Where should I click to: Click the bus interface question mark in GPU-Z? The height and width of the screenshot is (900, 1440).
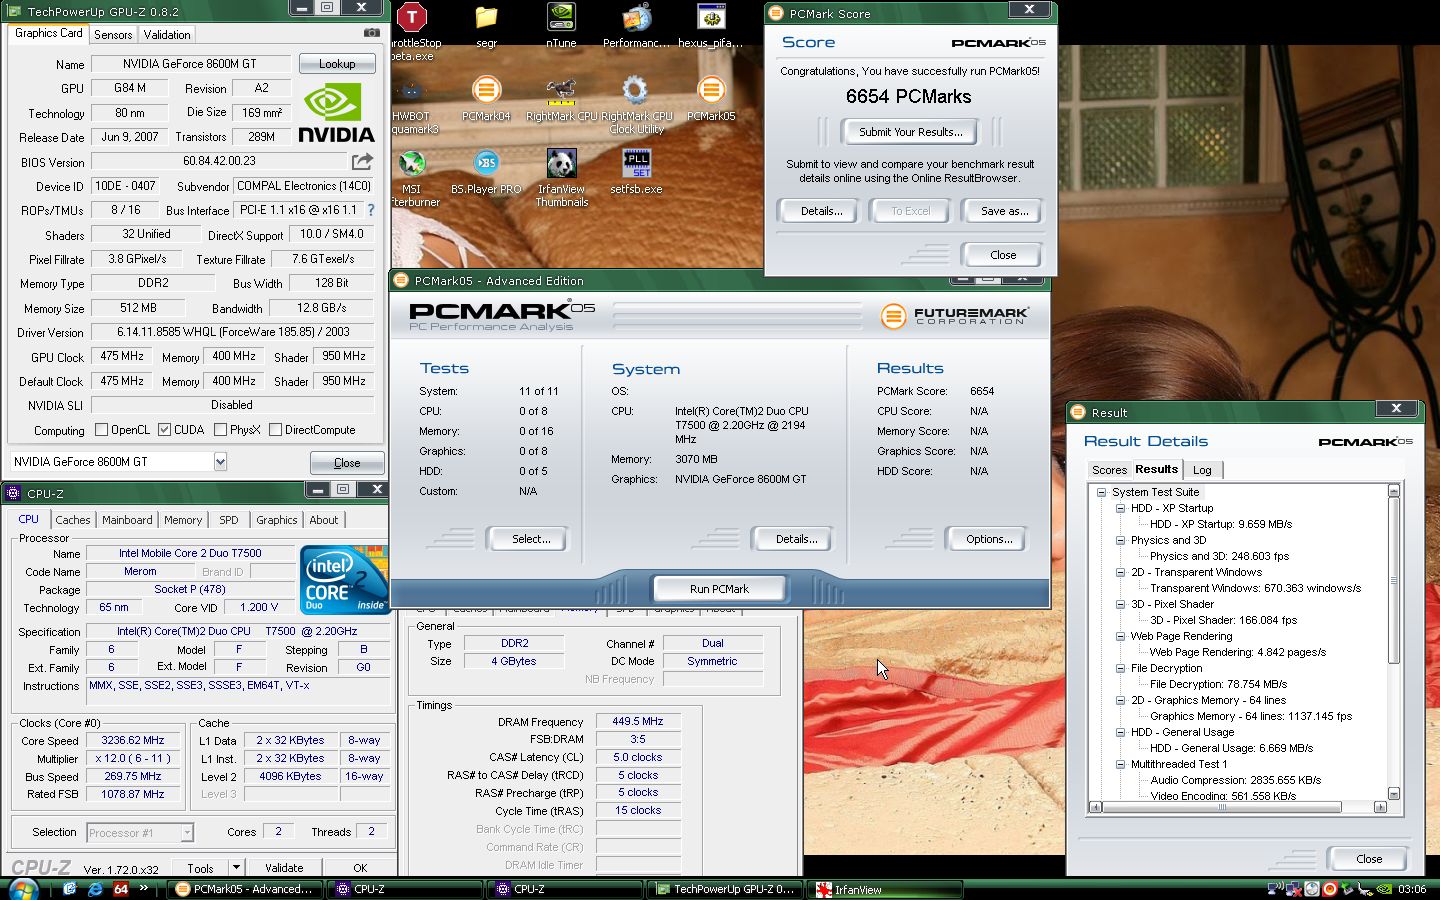371,210
